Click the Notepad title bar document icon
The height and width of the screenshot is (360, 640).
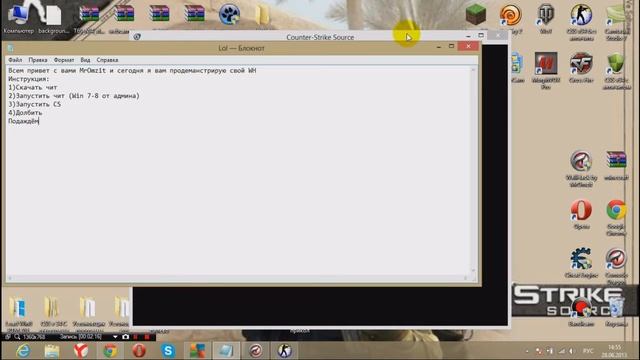coord(11,48)
